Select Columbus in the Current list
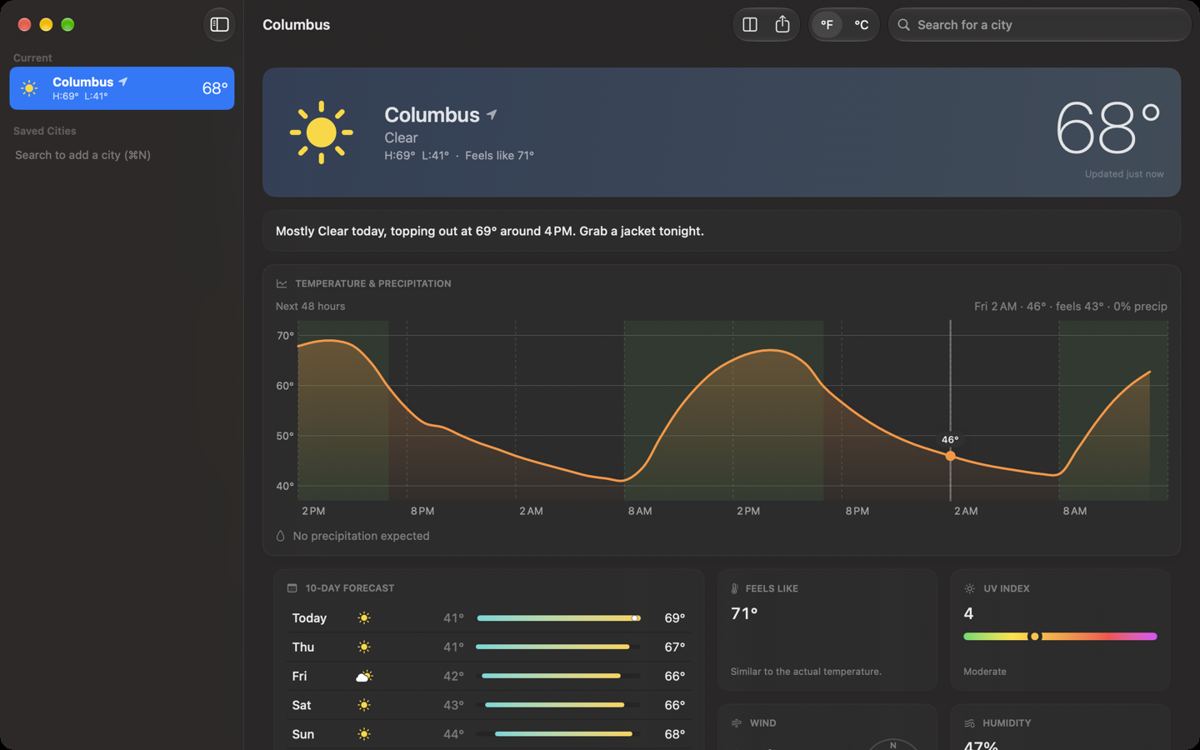Image resolution: width=1200 pixels, height=750 pixels. [122, 88]
